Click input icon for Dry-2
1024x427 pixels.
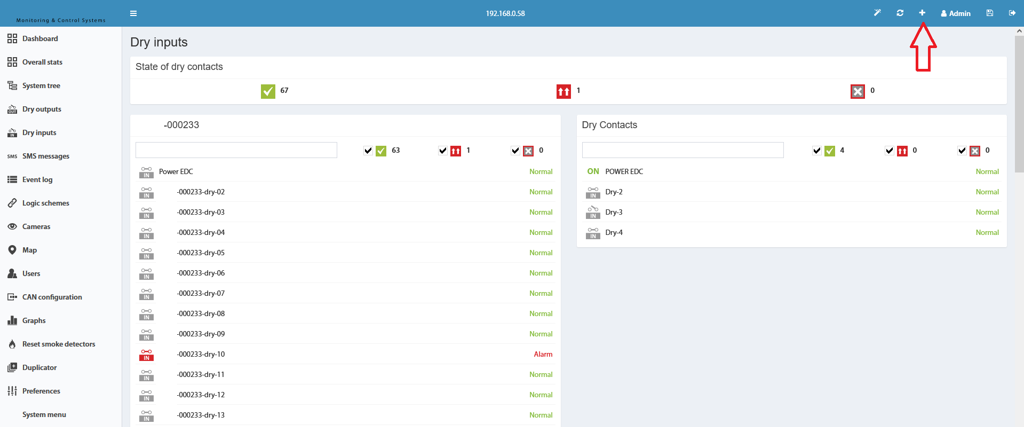[594, 192]
